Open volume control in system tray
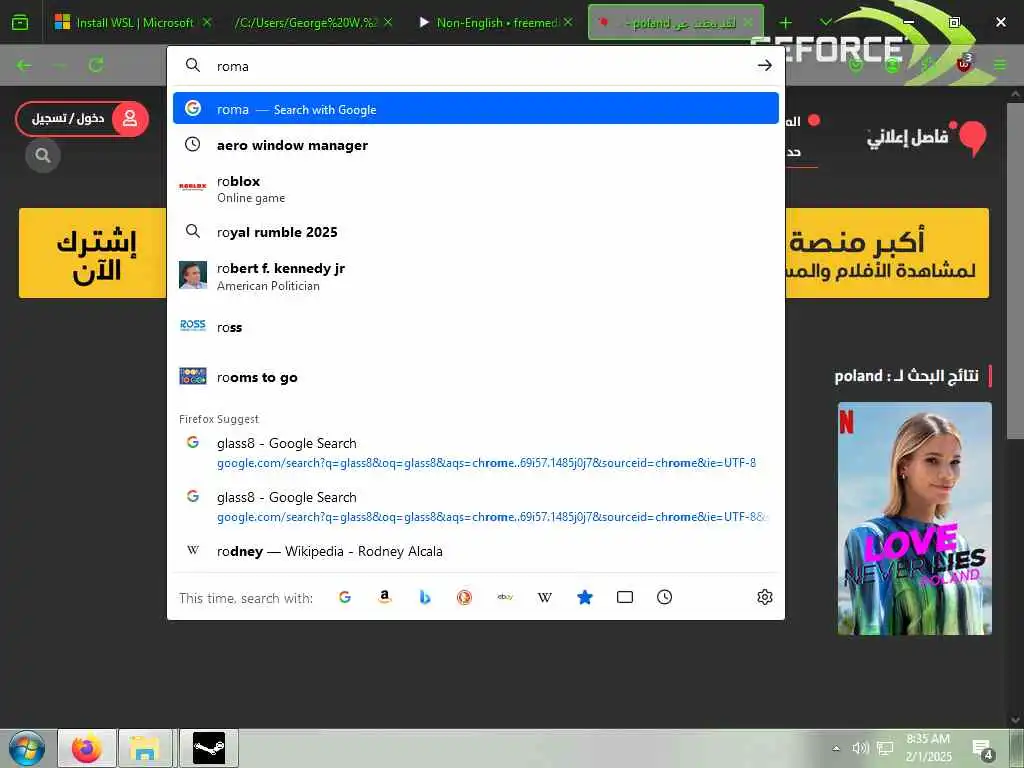This screenshot has width=1024, height=768. (x=860, y=748)
